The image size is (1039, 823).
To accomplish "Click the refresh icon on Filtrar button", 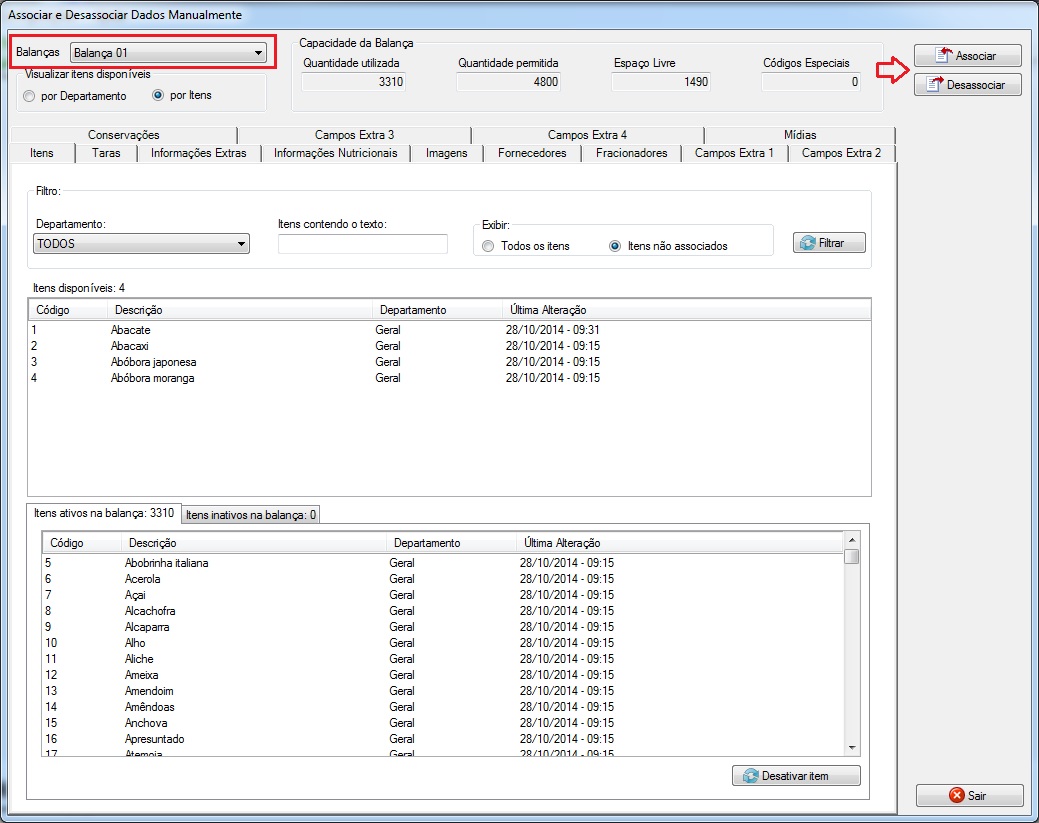I will pyautogui.click(x=808, y=243).
